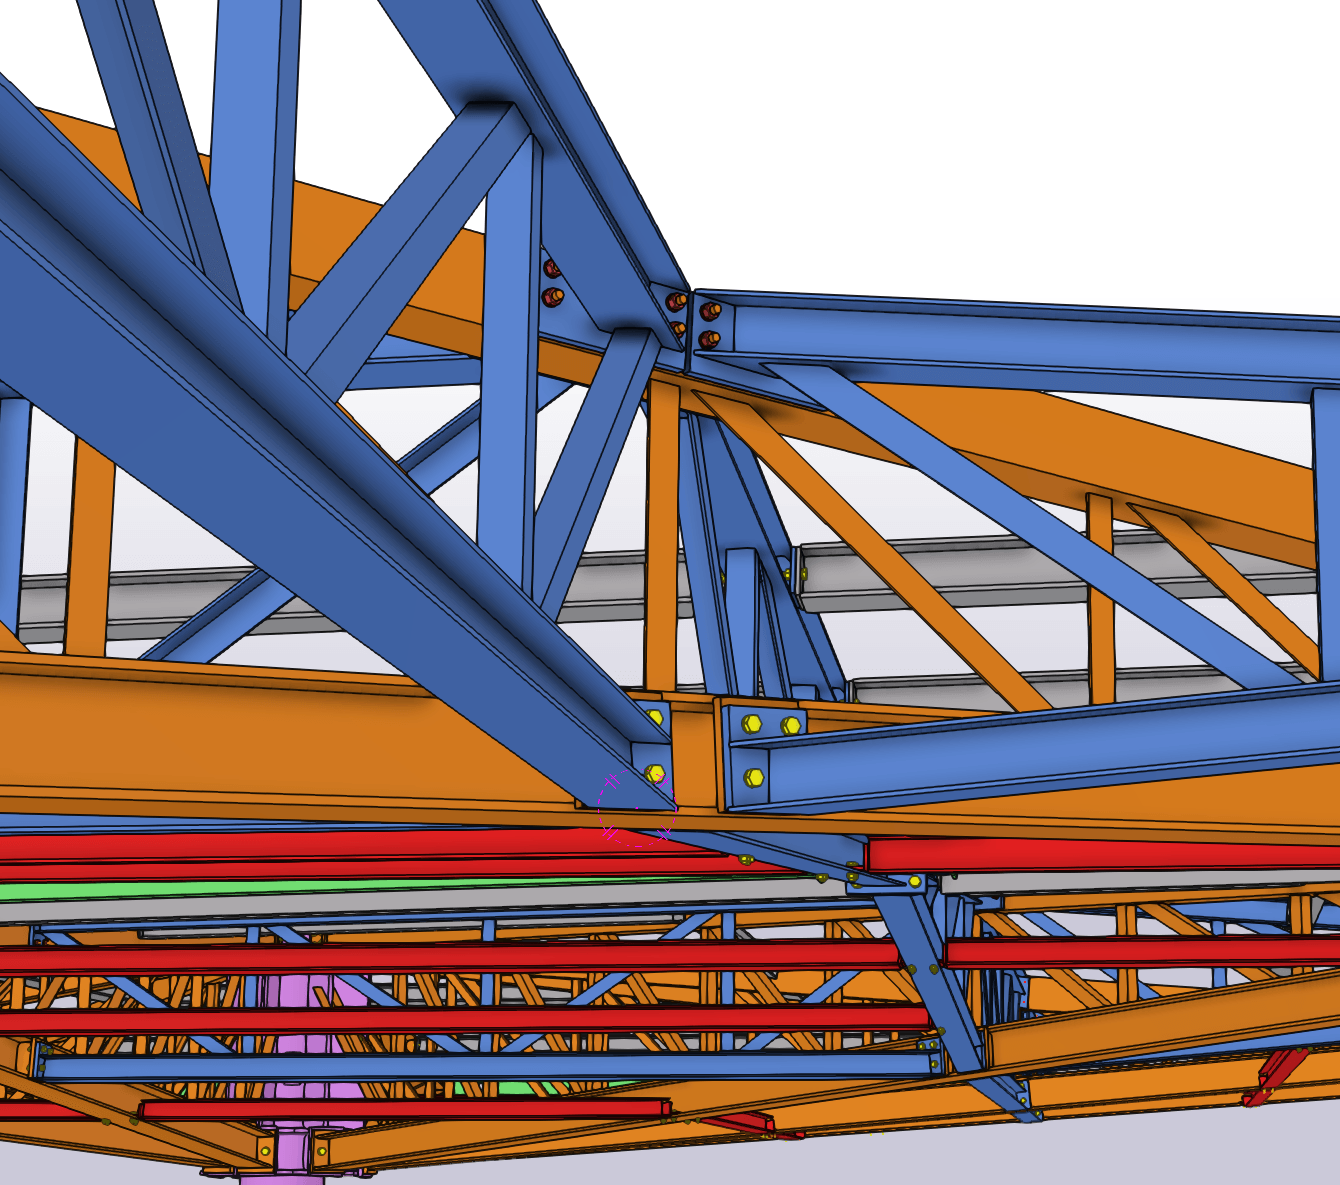Select the short red beam above pink column
This screenshot has height=1185, width=1340.
[x=400, y=1108]
